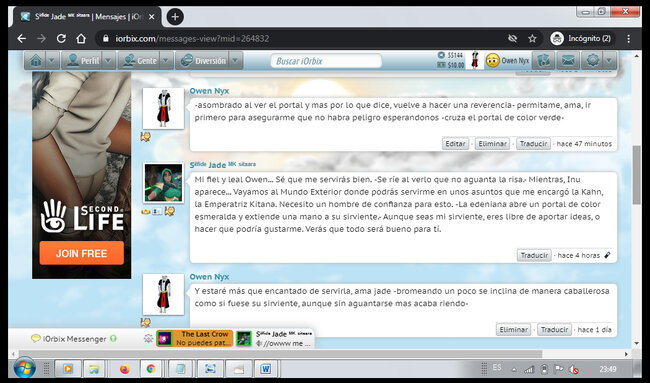This screenshot has width=650, height=383.
Task: Click the New Tab plus button
Action: coord(175,17)
